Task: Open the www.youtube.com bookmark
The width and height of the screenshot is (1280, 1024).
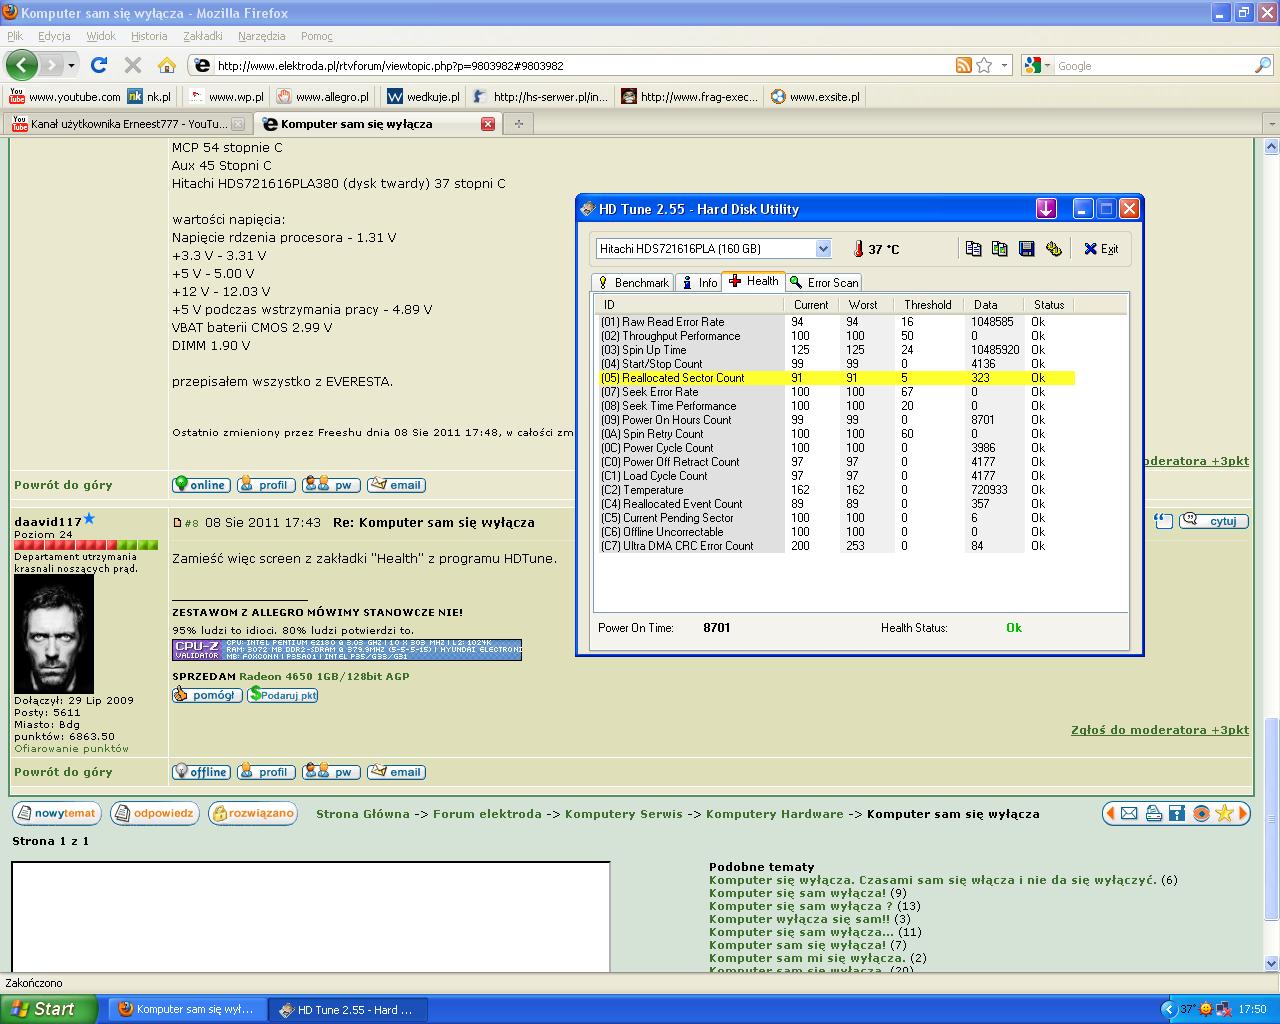Action: pyautogui.click(x=65, y=97)
